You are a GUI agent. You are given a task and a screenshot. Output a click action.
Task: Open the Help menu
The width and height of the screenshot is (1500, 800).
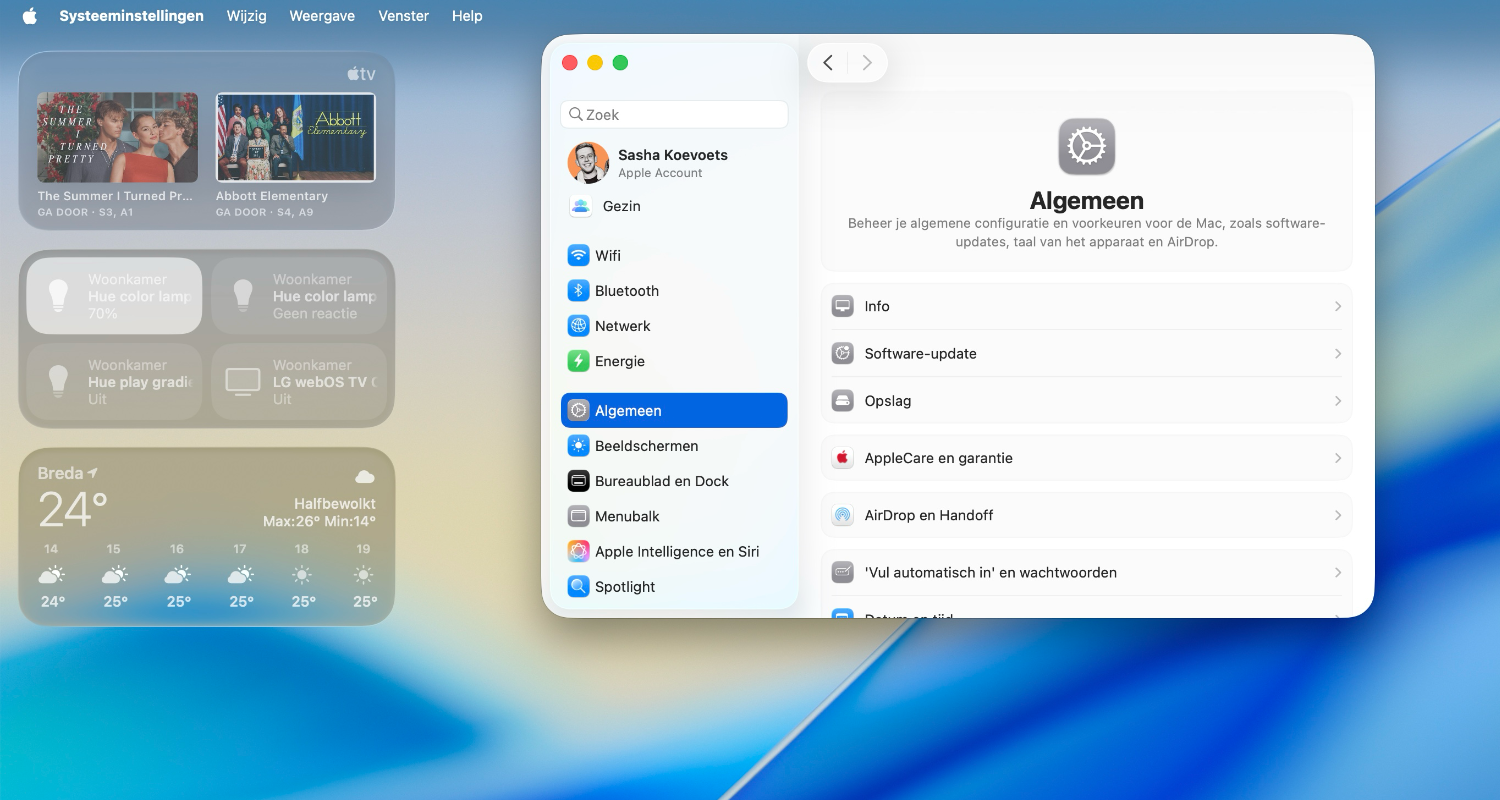coord(467,16)
